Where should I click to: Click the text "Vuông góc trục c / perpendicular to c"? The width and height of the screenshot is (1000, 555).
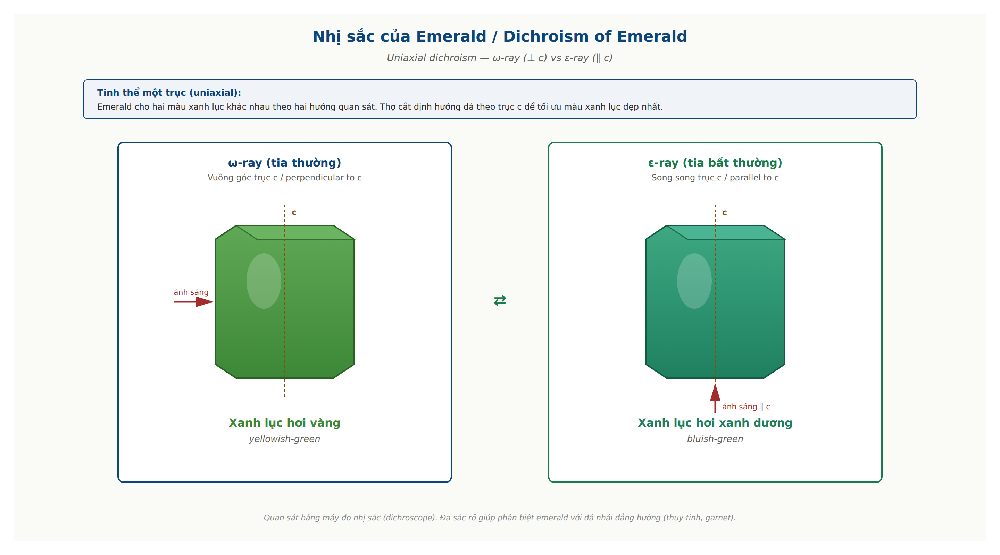pos(284,177)
